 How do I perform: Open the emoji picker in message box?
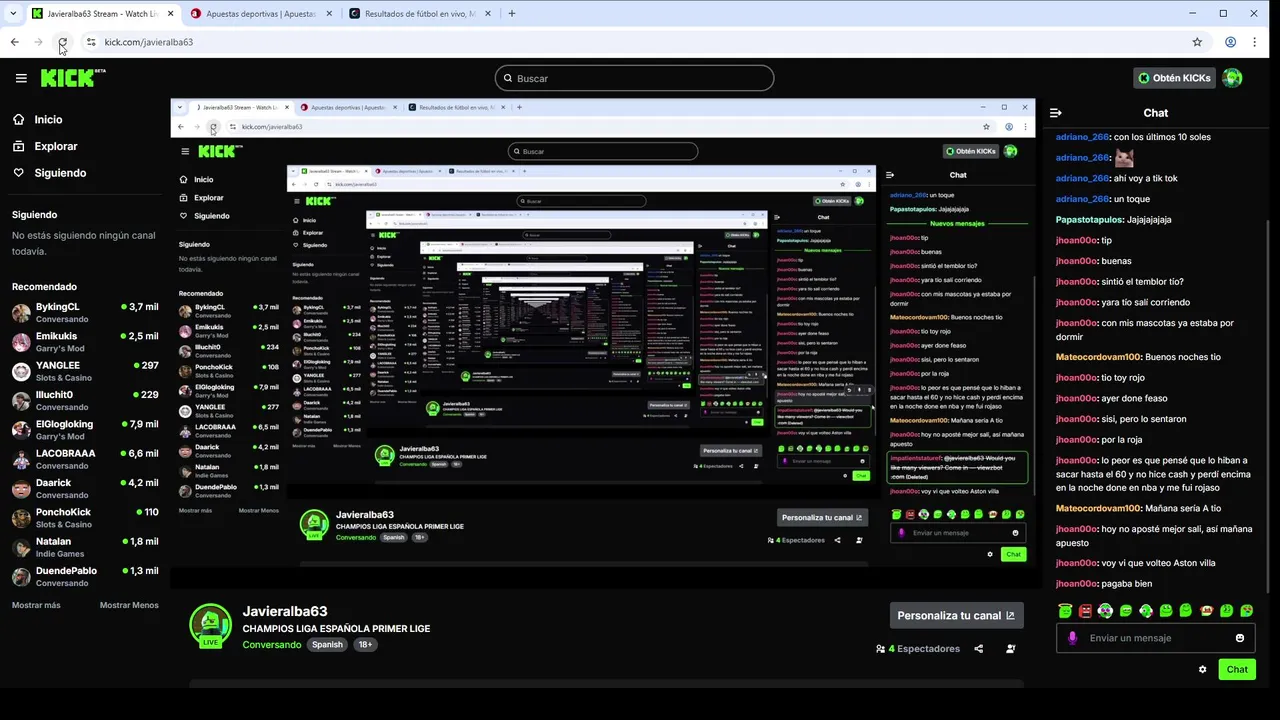1240,638
